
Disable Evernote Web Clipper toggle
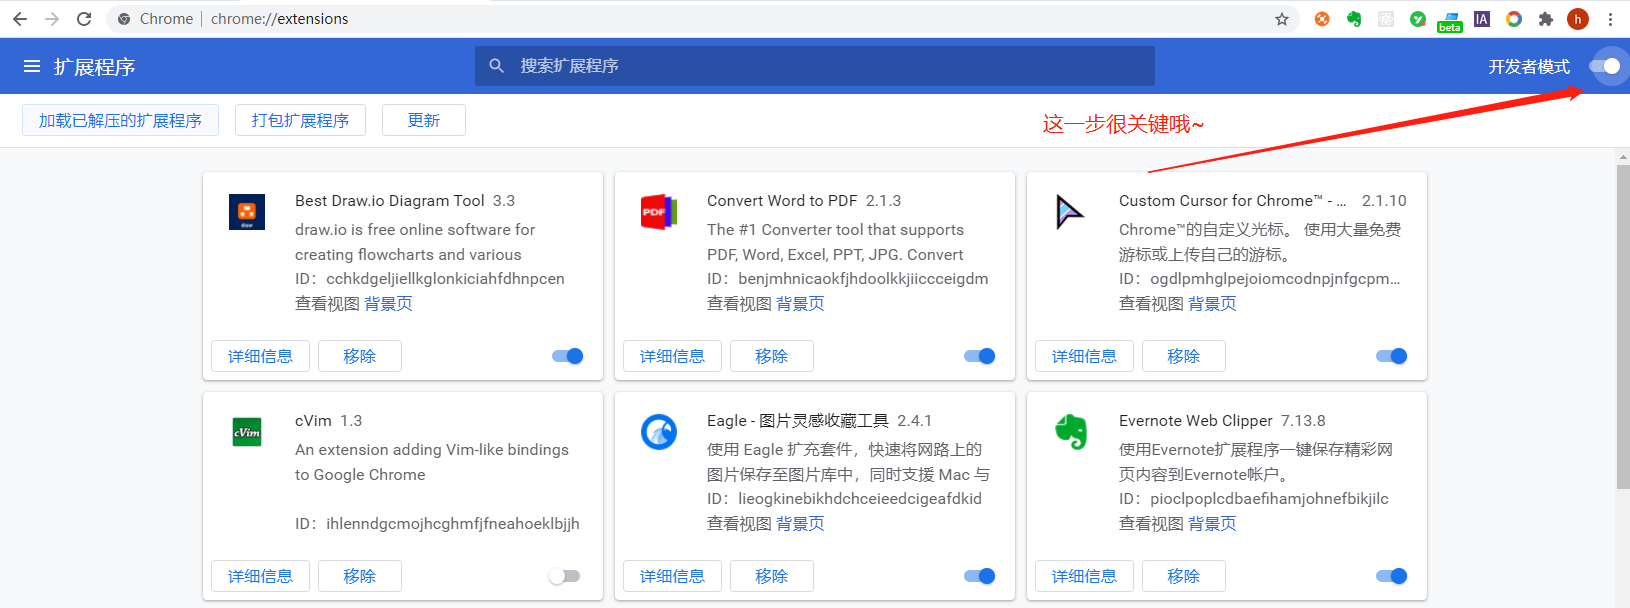point(1392,576)
